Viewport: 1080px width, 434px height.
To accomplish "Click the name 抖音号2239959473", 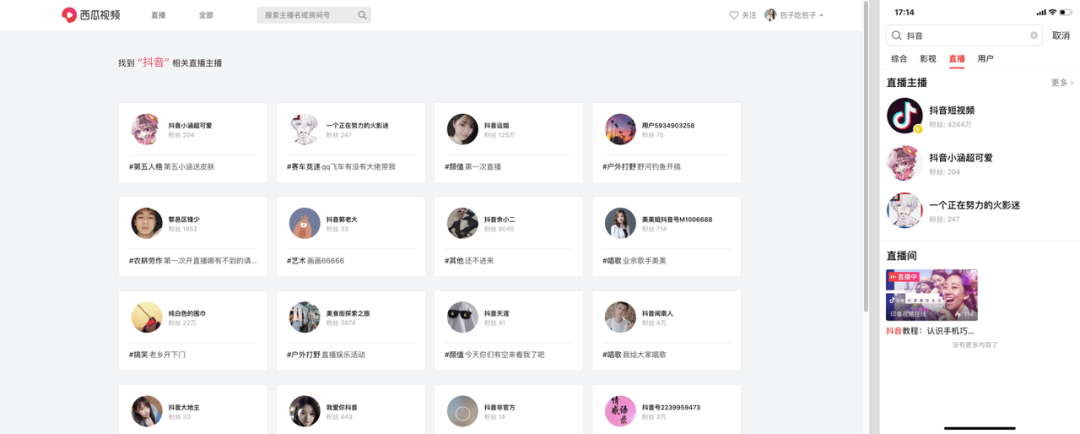I will click(671, 407).
